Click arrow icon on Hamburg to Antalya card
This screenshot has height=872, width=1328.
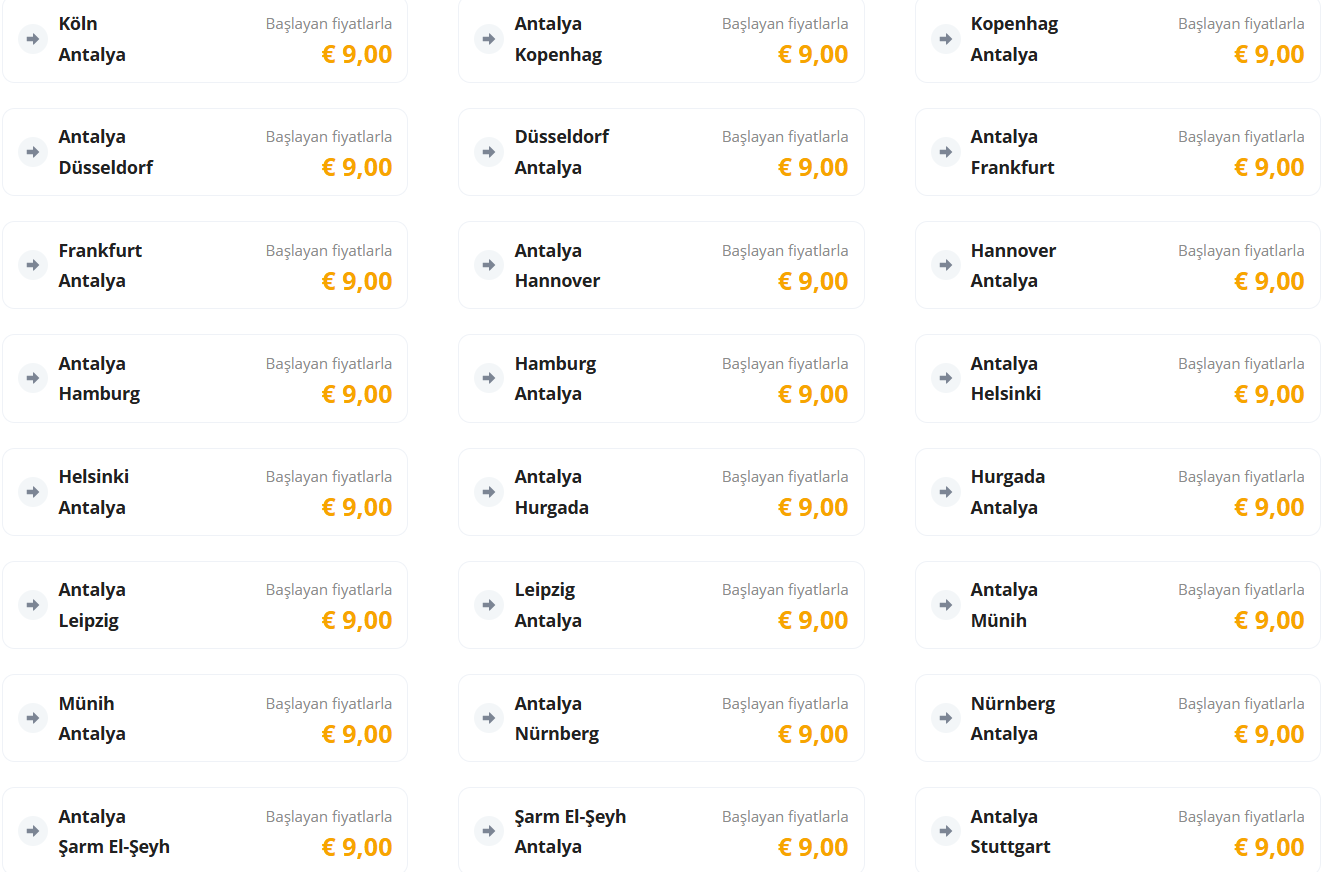[489, 378]
